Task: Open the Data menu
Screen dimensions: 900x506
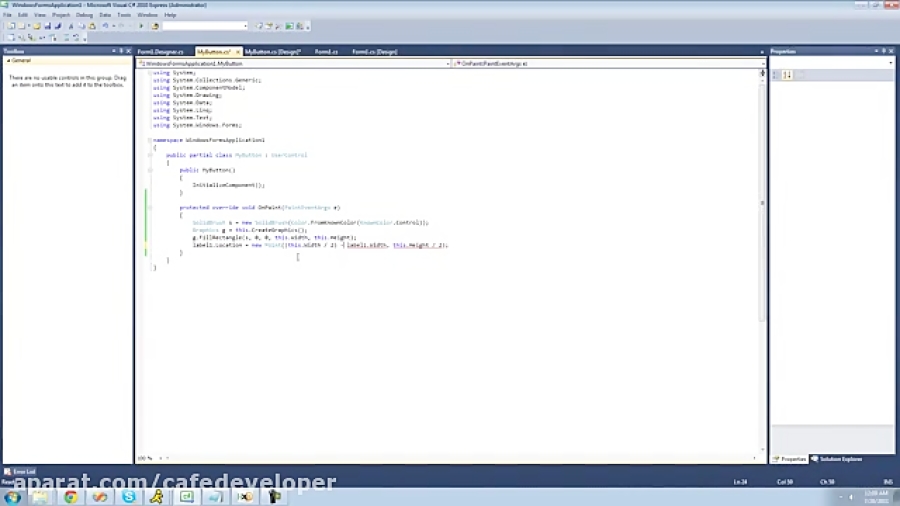Action: pyautogui.click(x=105, y=15)
